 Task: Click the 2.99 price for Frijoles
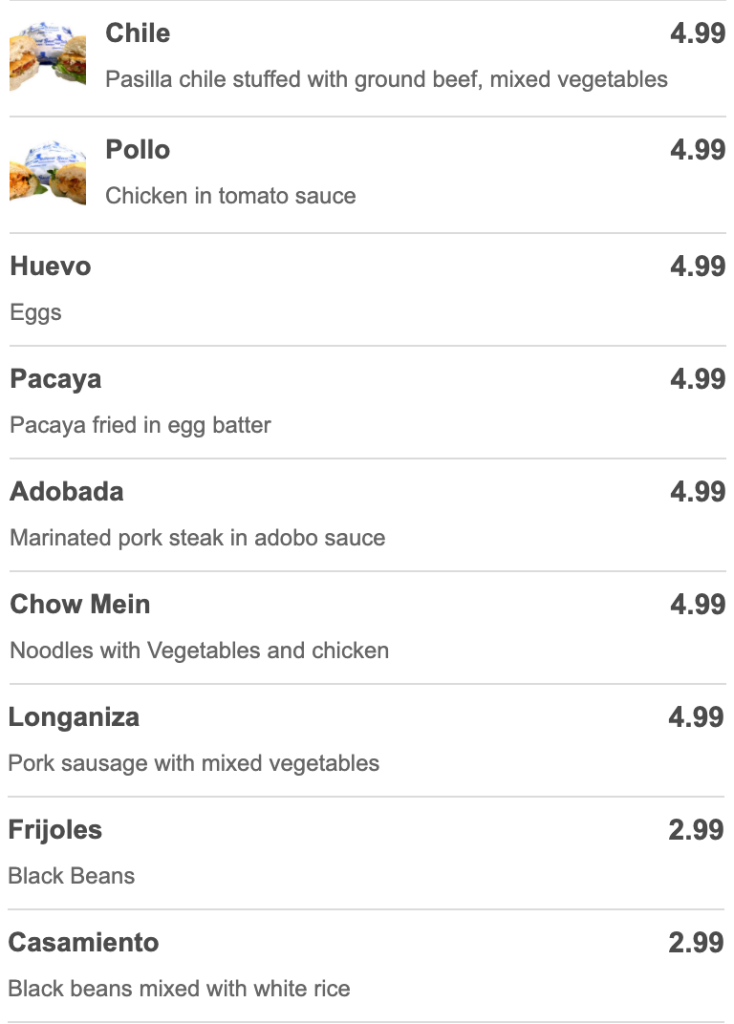click(696, 830)
